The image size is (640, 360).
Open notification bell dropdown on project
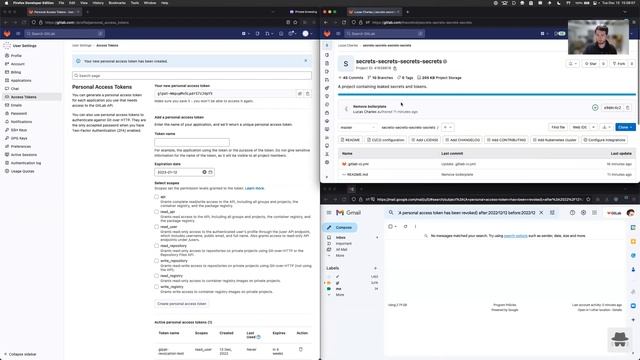(573, 64)
